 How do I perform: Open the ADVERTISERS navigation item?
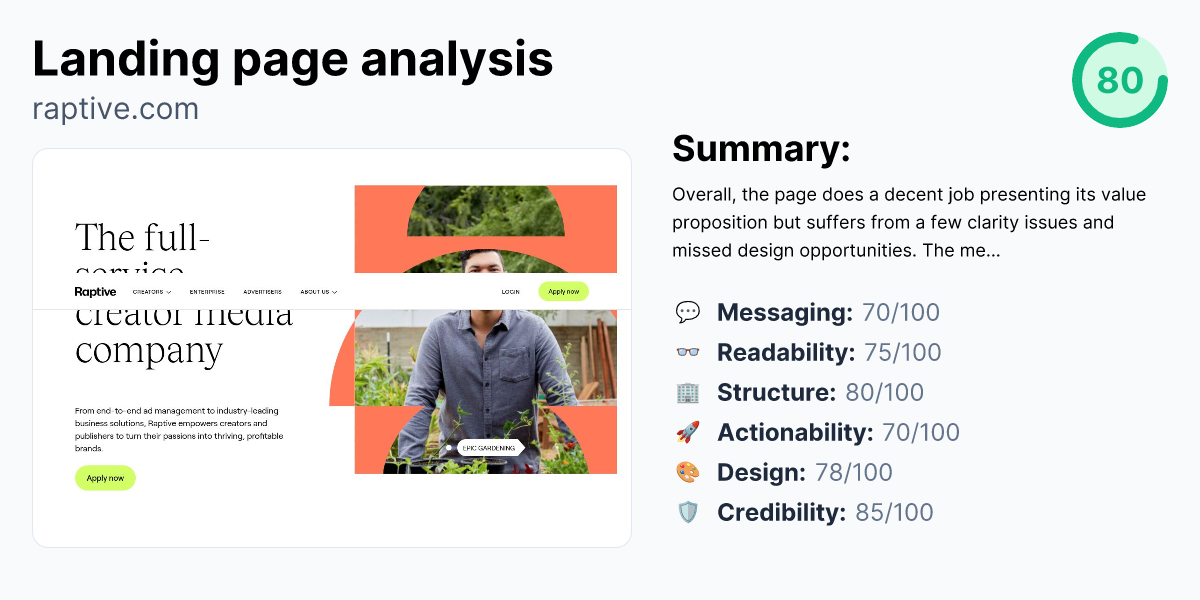262,291
